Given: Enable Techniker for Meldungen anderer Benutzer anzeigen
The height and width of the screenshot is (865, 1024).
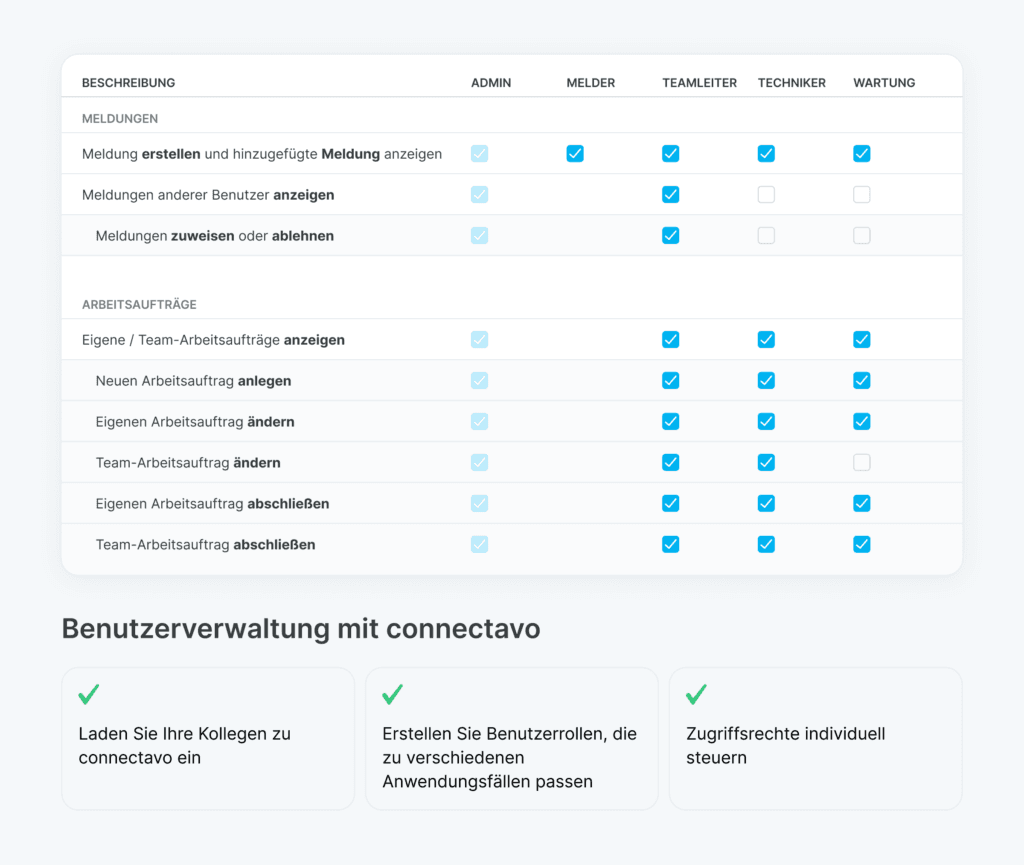Looking at the screenshot, I should (766, 195).
